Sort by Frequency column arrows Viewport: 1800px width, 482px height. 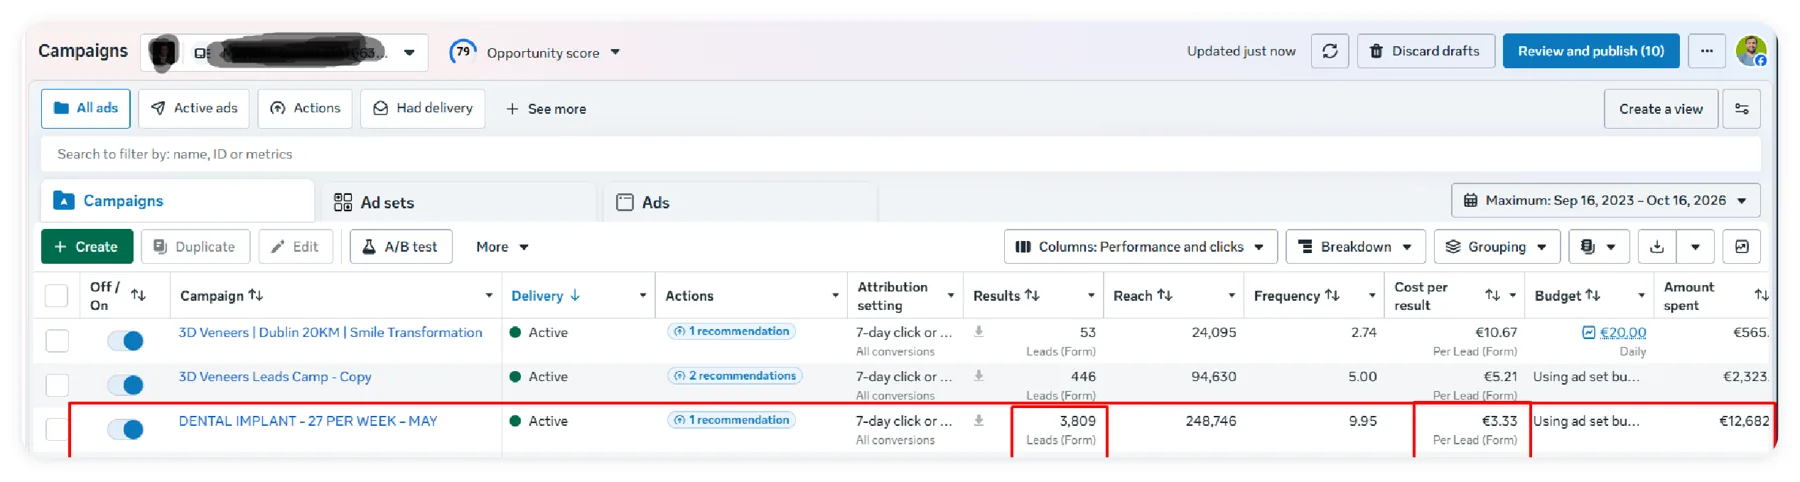tap(1332, 295)
